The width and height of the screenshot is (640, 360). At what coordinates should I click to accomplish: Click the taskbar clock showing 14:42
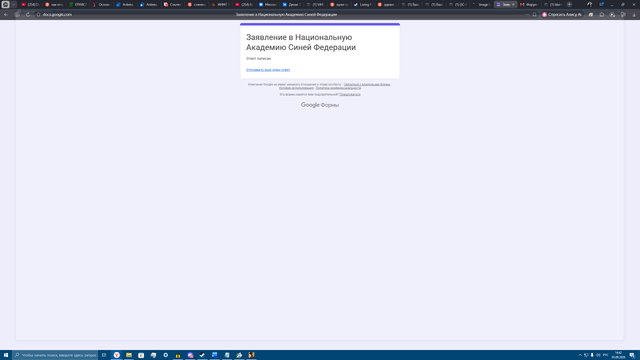(x=618, y=355)
